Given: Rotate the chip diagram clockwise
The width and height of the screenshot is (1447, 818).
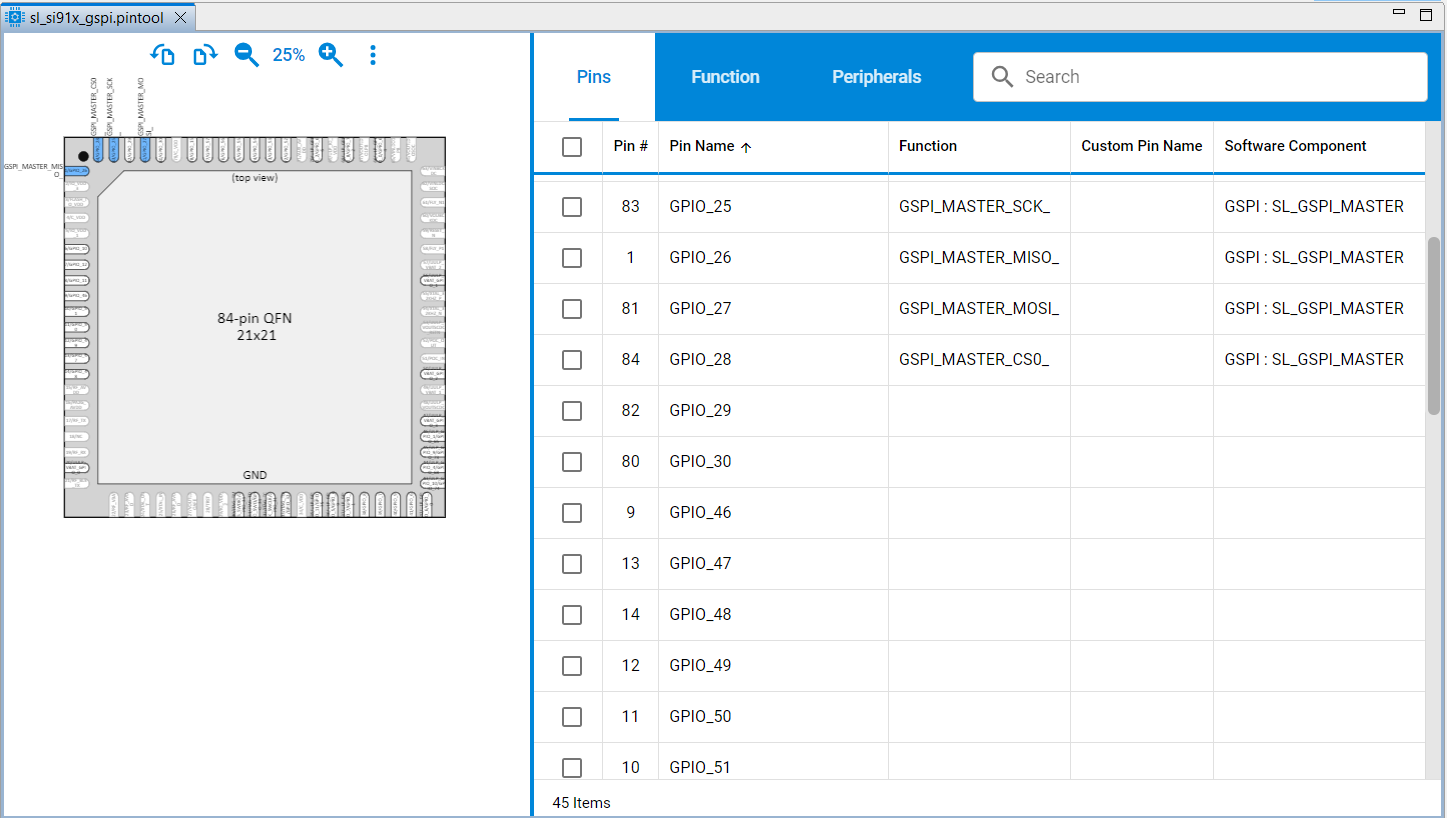Looking at the screenshot, I should pos(205,55).
